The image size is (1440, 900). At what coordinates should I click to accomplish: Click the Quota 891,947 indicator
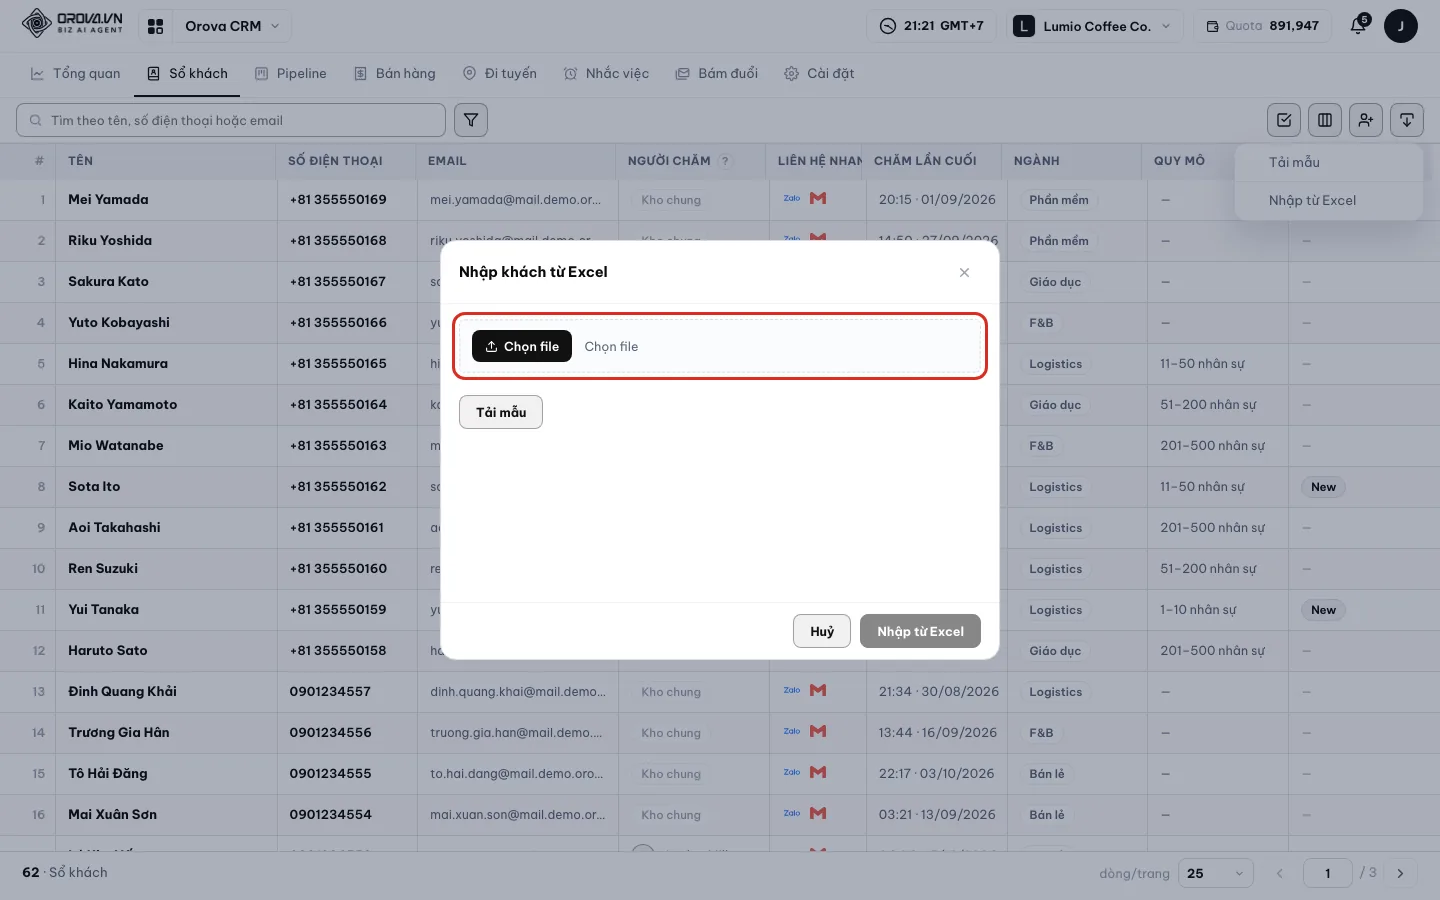[x=1262, y=26]
